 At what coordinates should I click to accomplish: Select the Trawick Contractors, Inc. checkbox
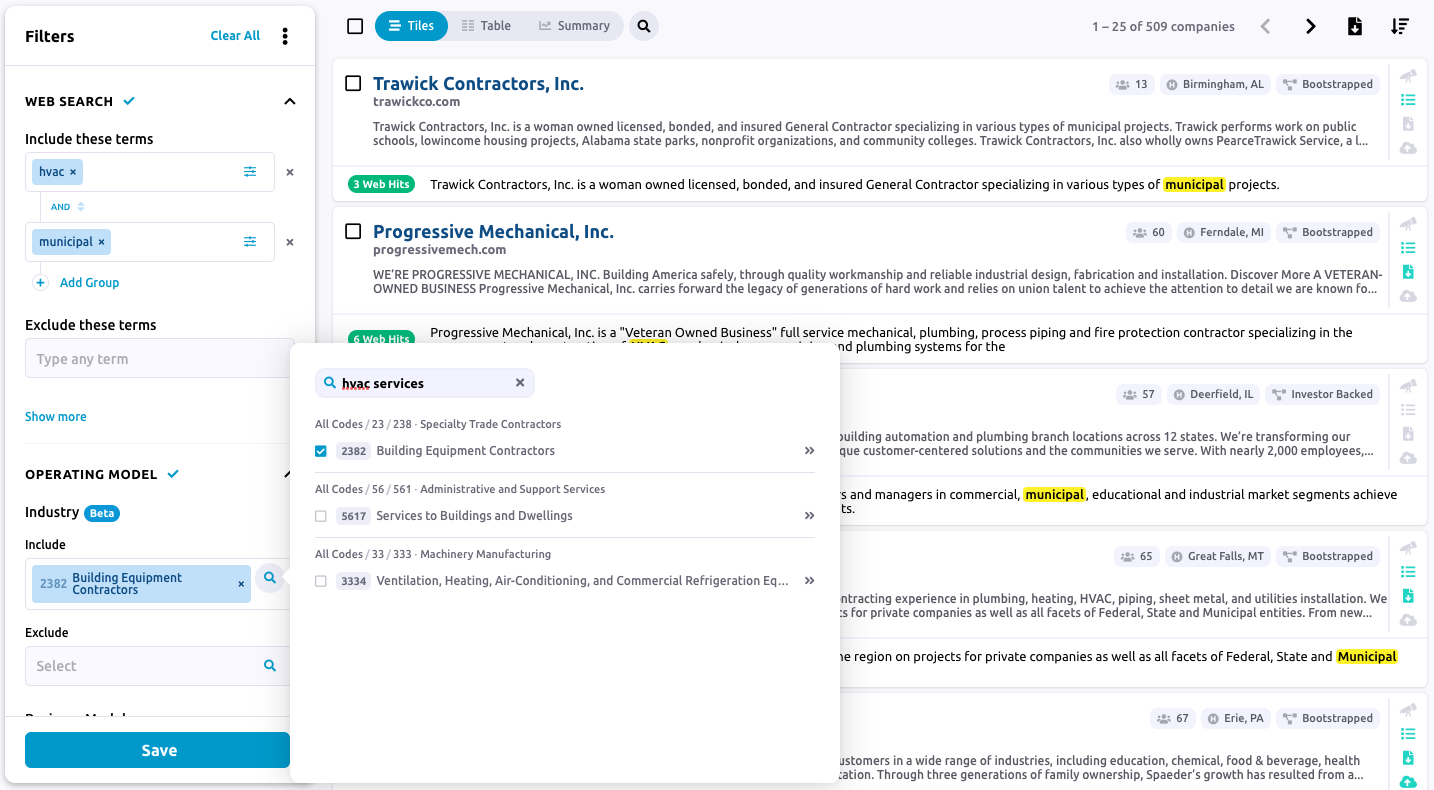pos(353,83)
